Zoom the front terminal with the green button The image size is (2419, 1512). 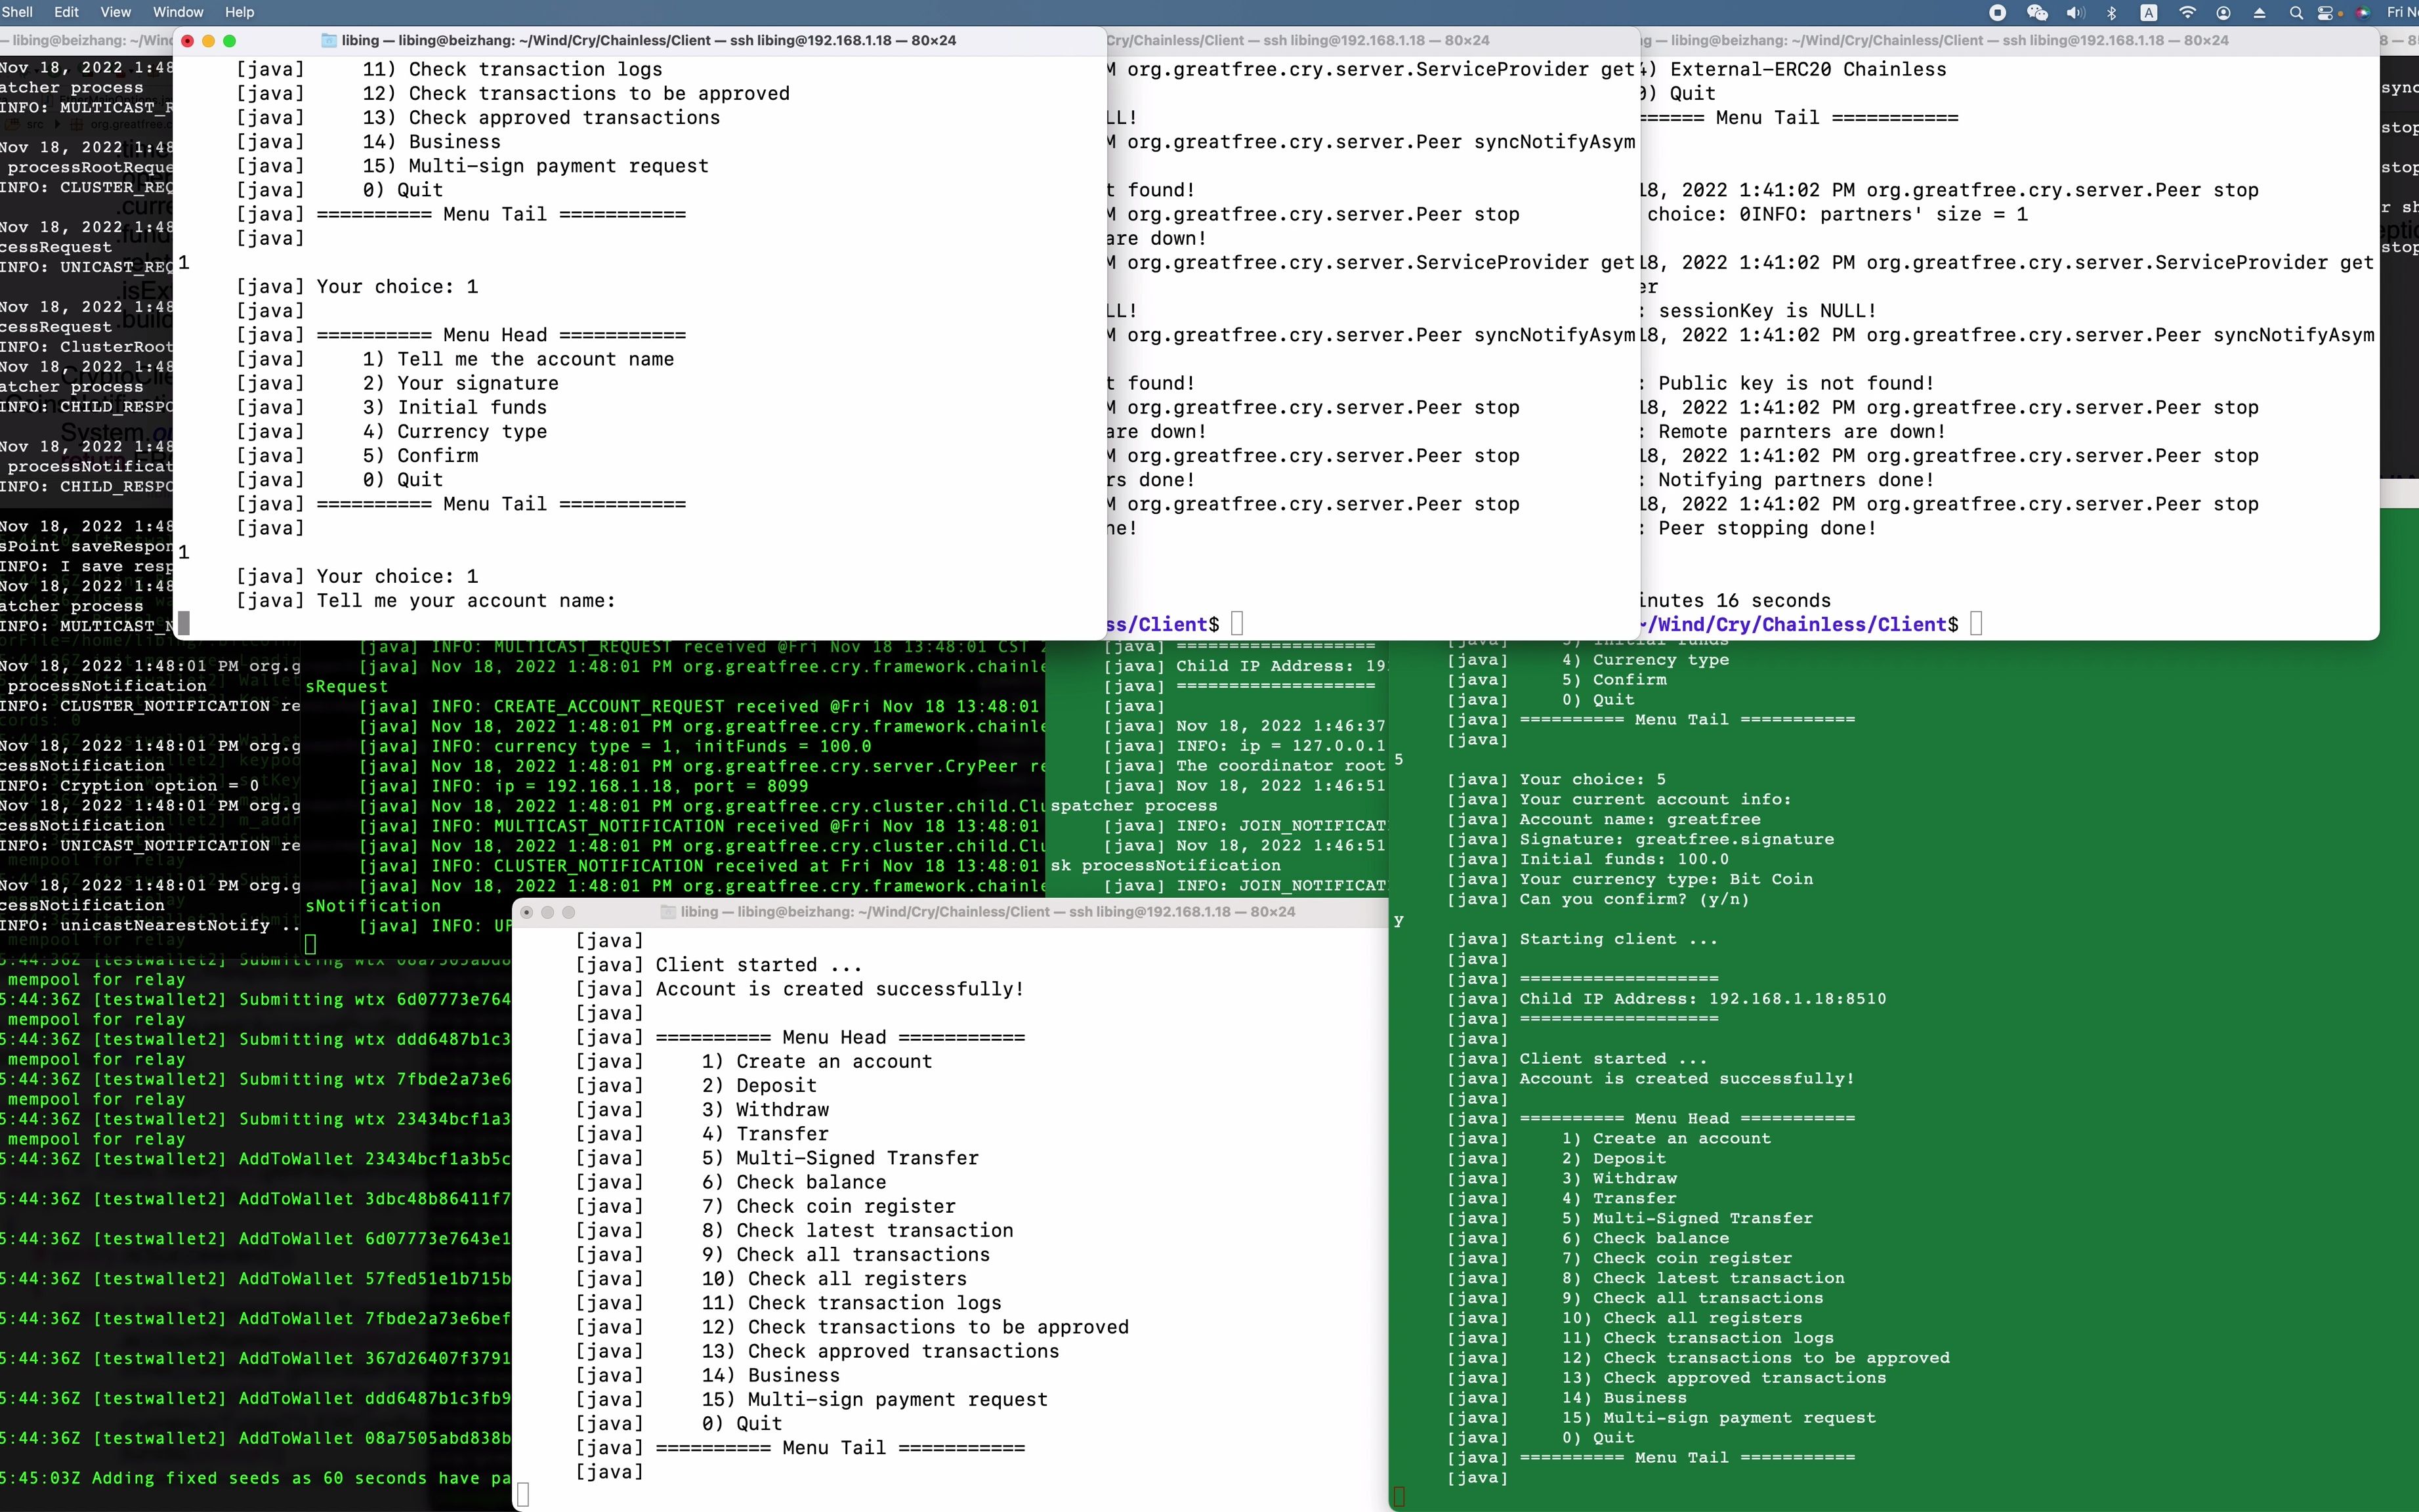coord(229,41)
